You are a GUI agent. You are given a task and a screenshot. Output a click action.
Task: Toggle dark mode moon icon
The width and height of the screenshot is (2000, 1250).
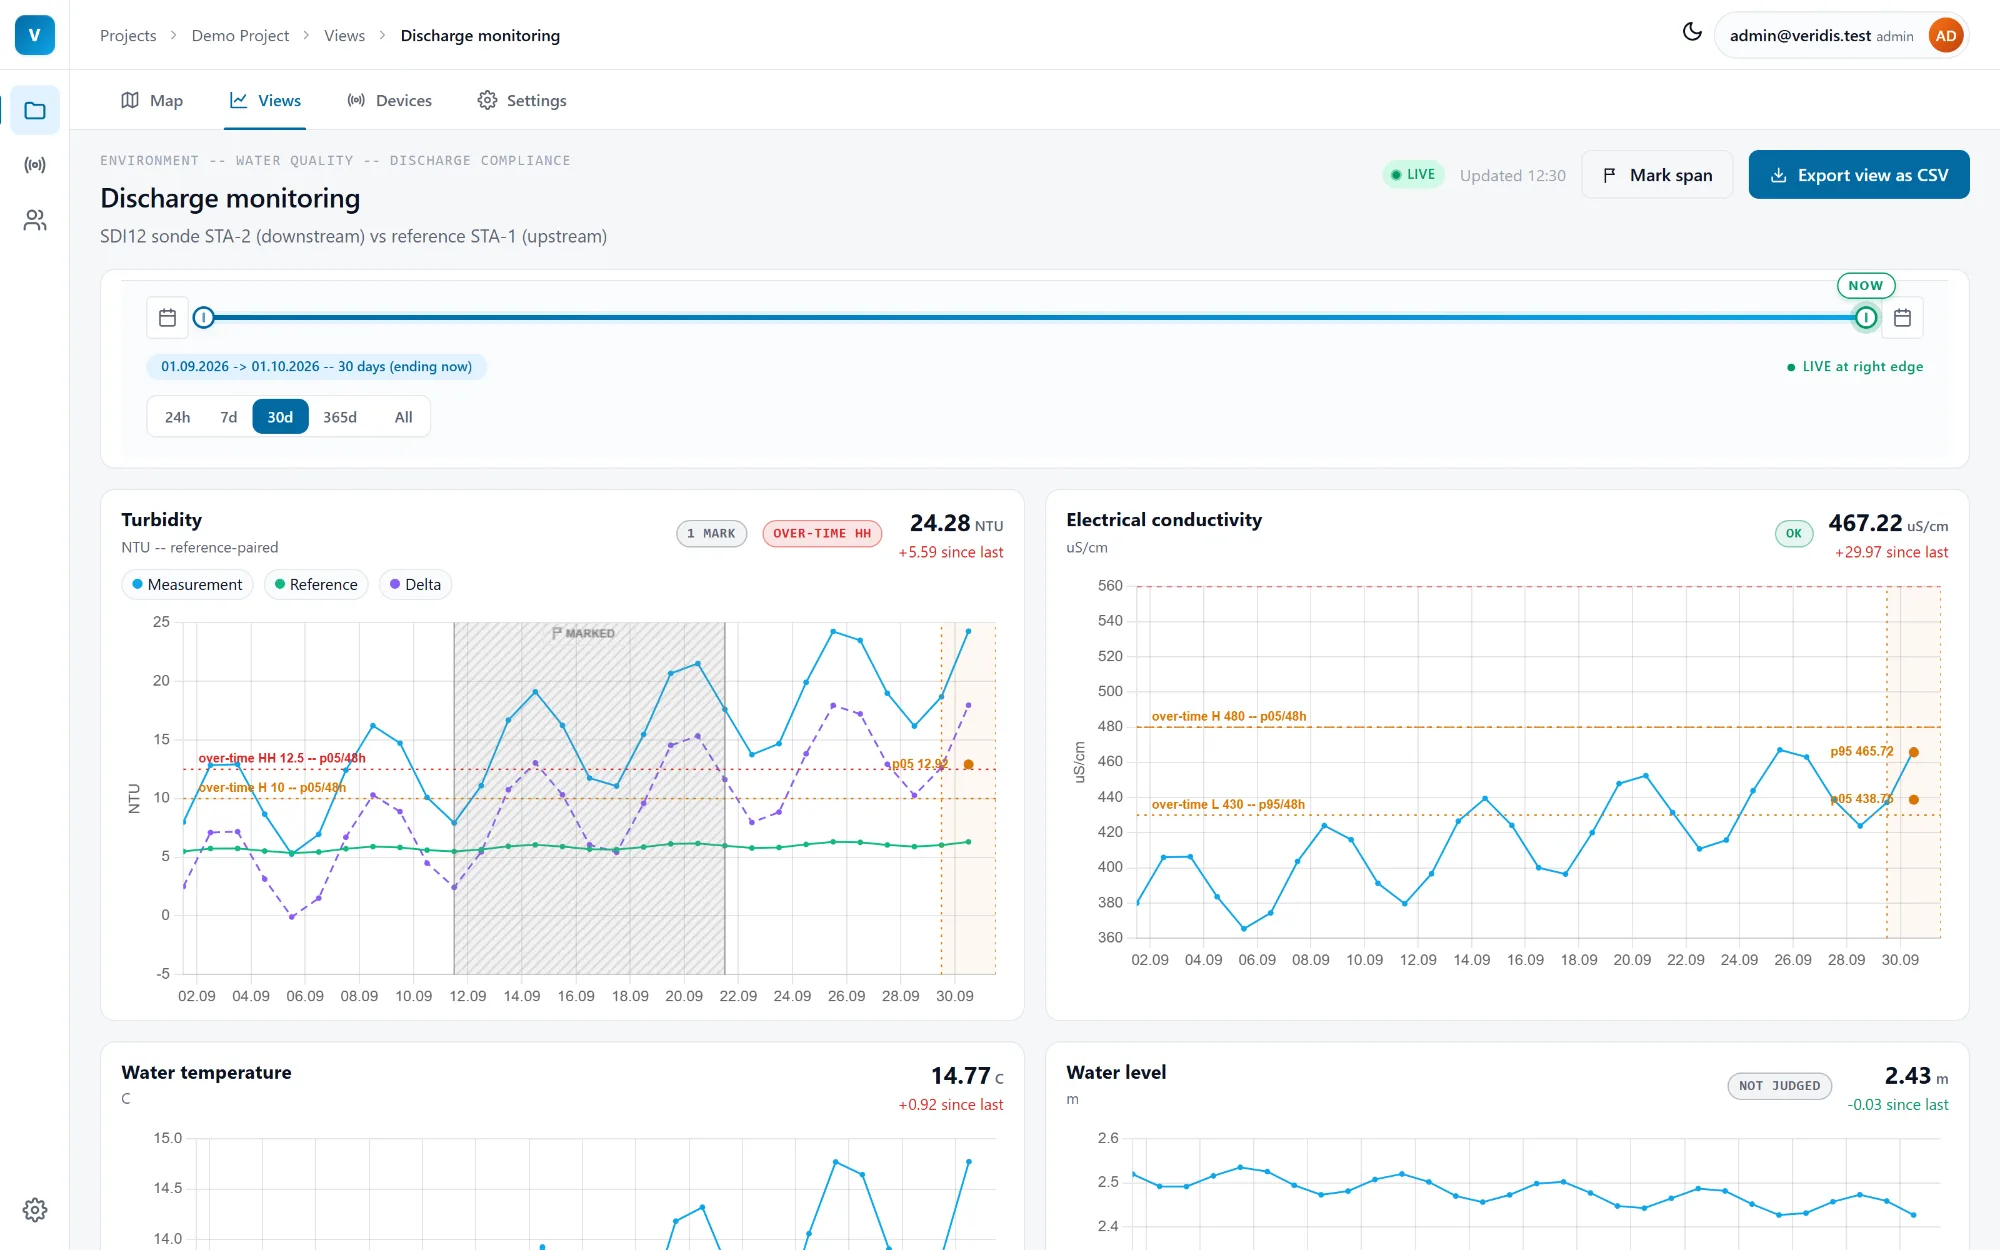coord(1692,32)
